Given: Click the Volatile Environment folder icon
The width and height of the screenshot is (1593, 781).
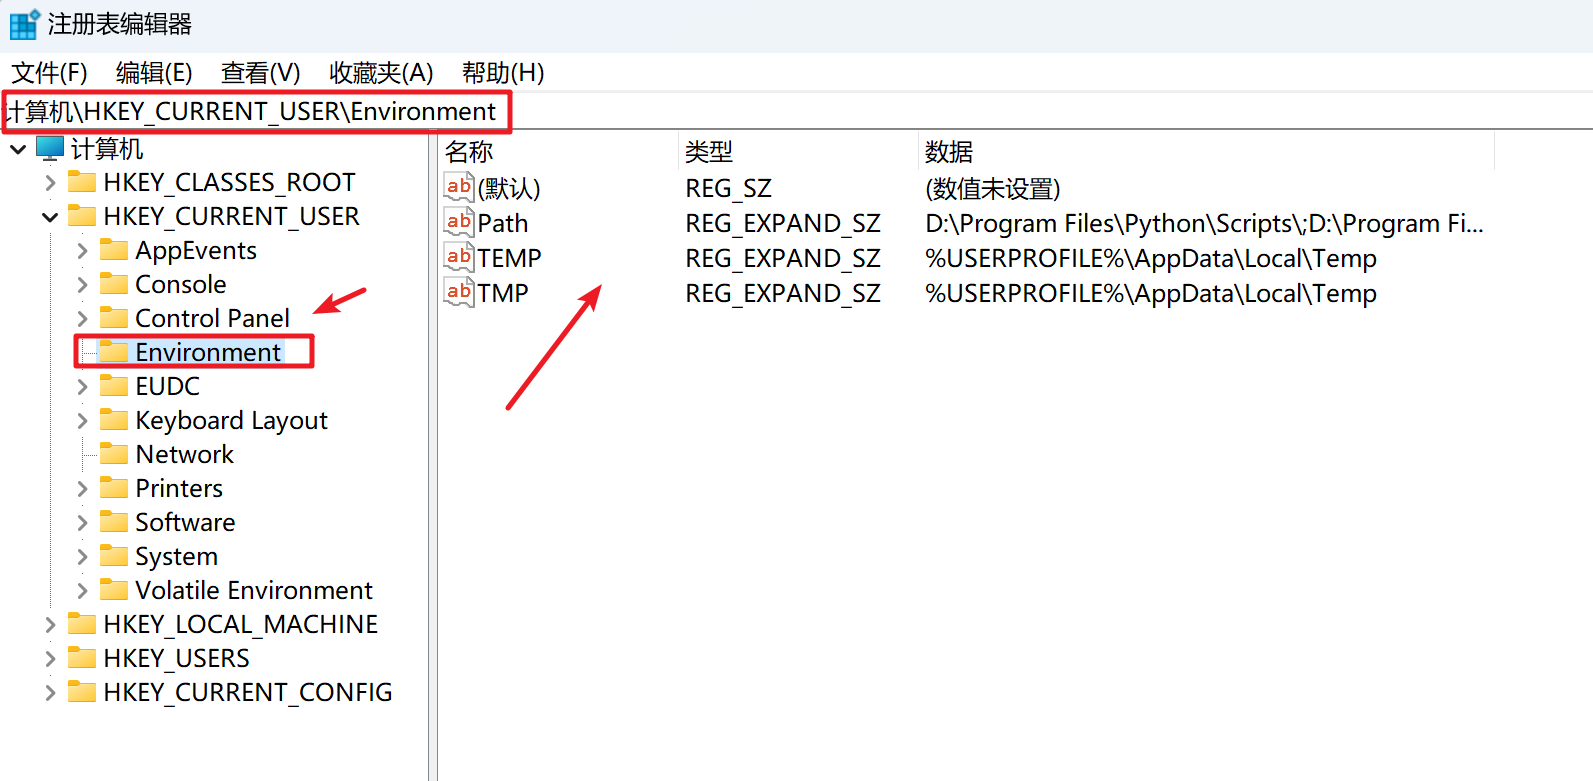Looking at the screenshot, I should (114, 590).
